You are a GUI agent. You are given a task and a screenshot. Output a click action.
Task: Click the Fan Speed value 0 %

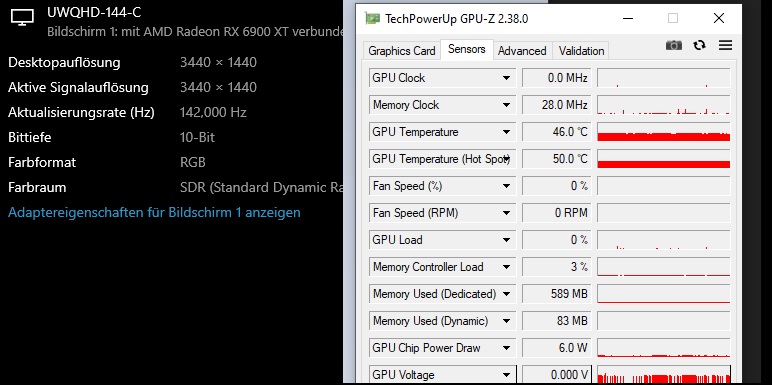tap(556, 186)
